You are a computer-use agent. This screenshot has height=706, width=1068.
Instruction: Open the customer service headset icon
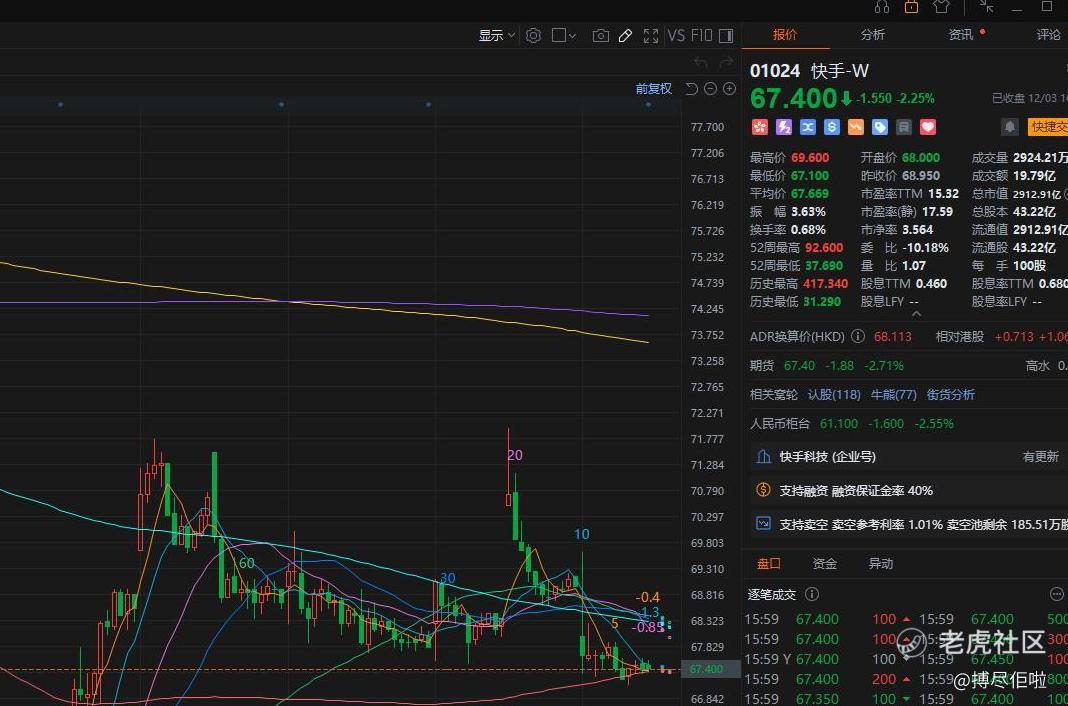point(881,7)
